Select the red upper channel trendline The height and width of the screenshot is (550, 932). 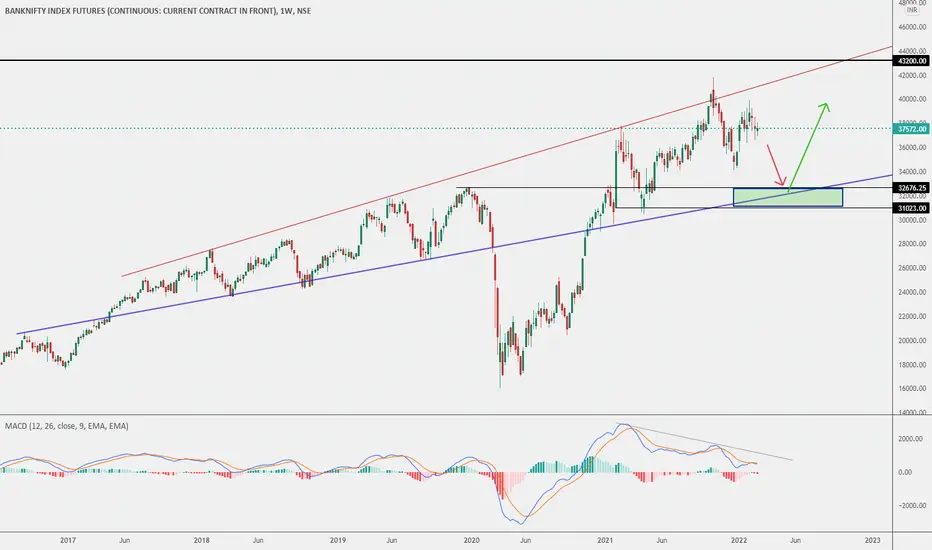click(505, 162)
